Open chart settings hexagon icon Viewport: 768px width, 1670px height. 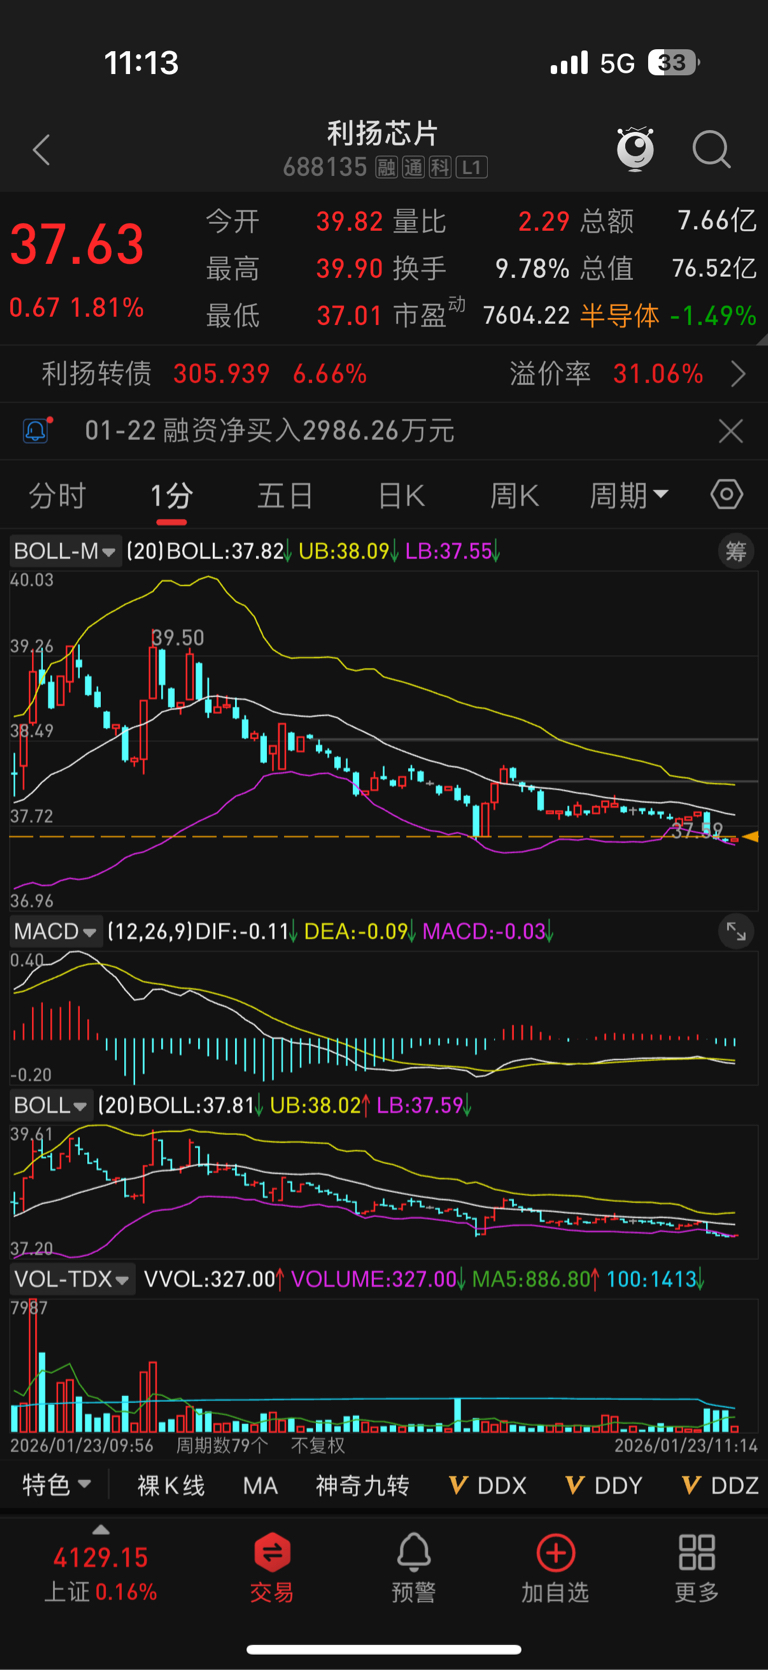[x=727, y=494]
